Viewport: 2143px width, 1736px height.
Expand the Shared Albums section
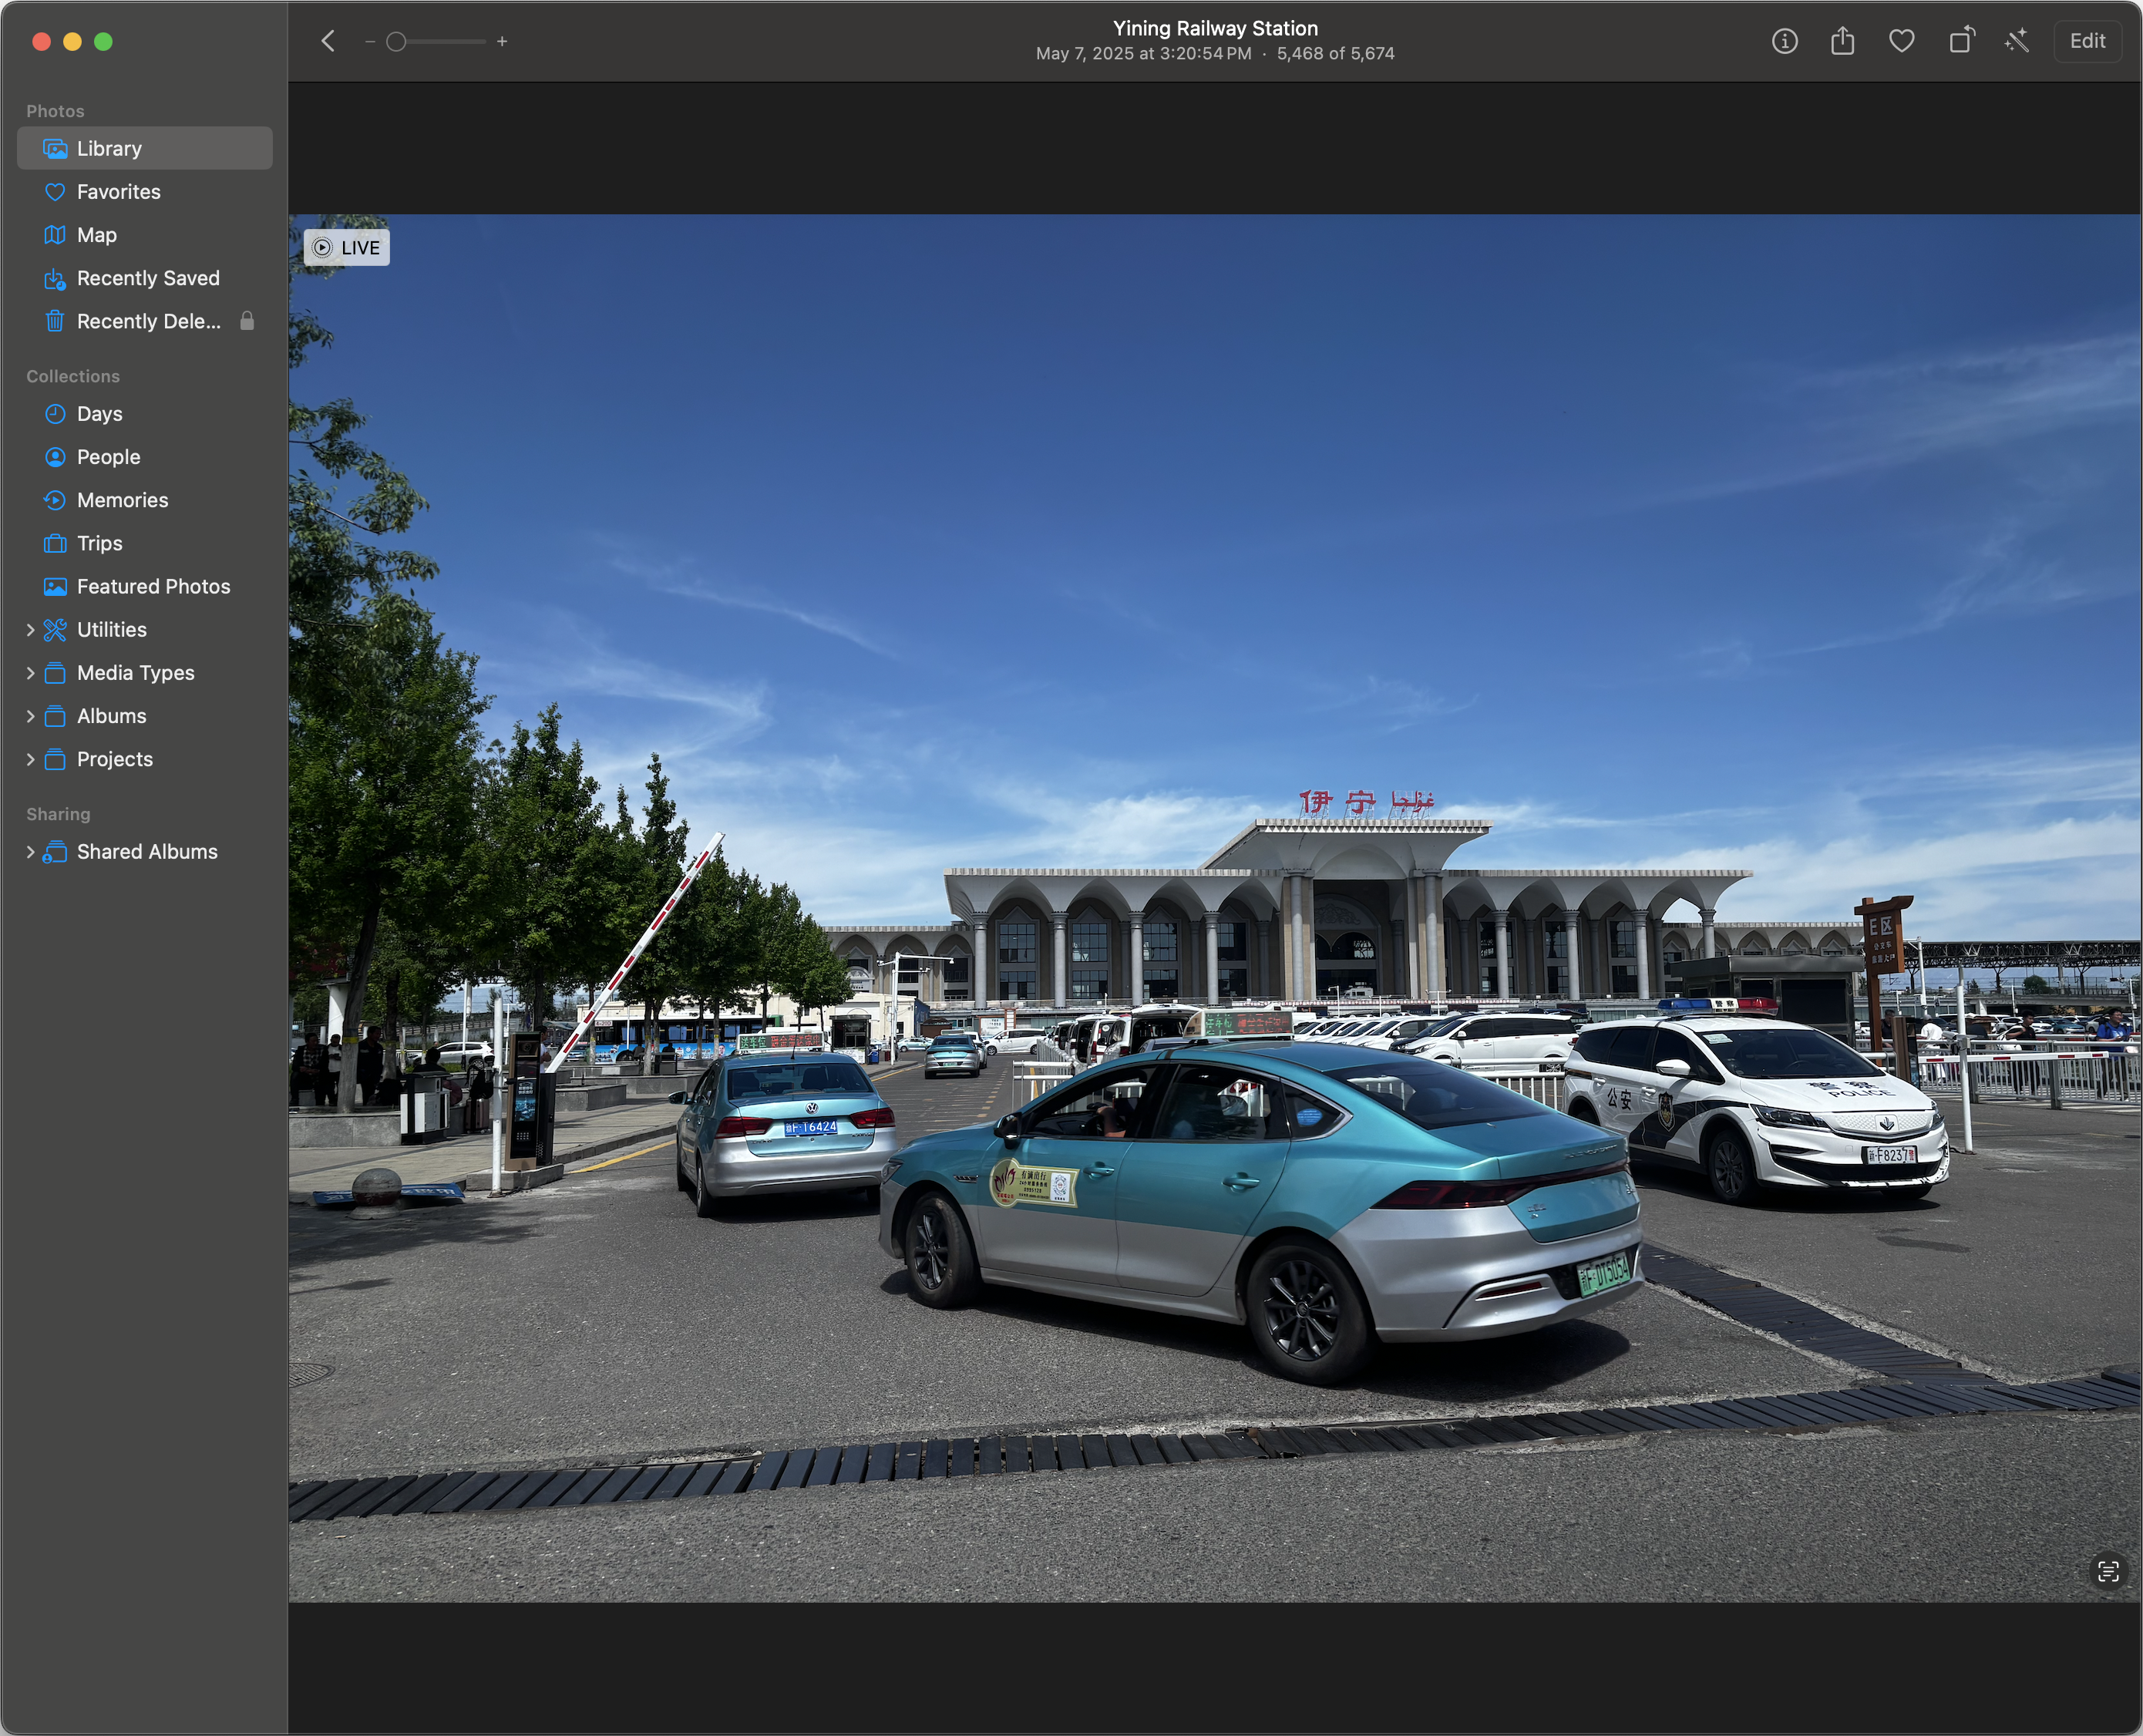pos(30,852)
